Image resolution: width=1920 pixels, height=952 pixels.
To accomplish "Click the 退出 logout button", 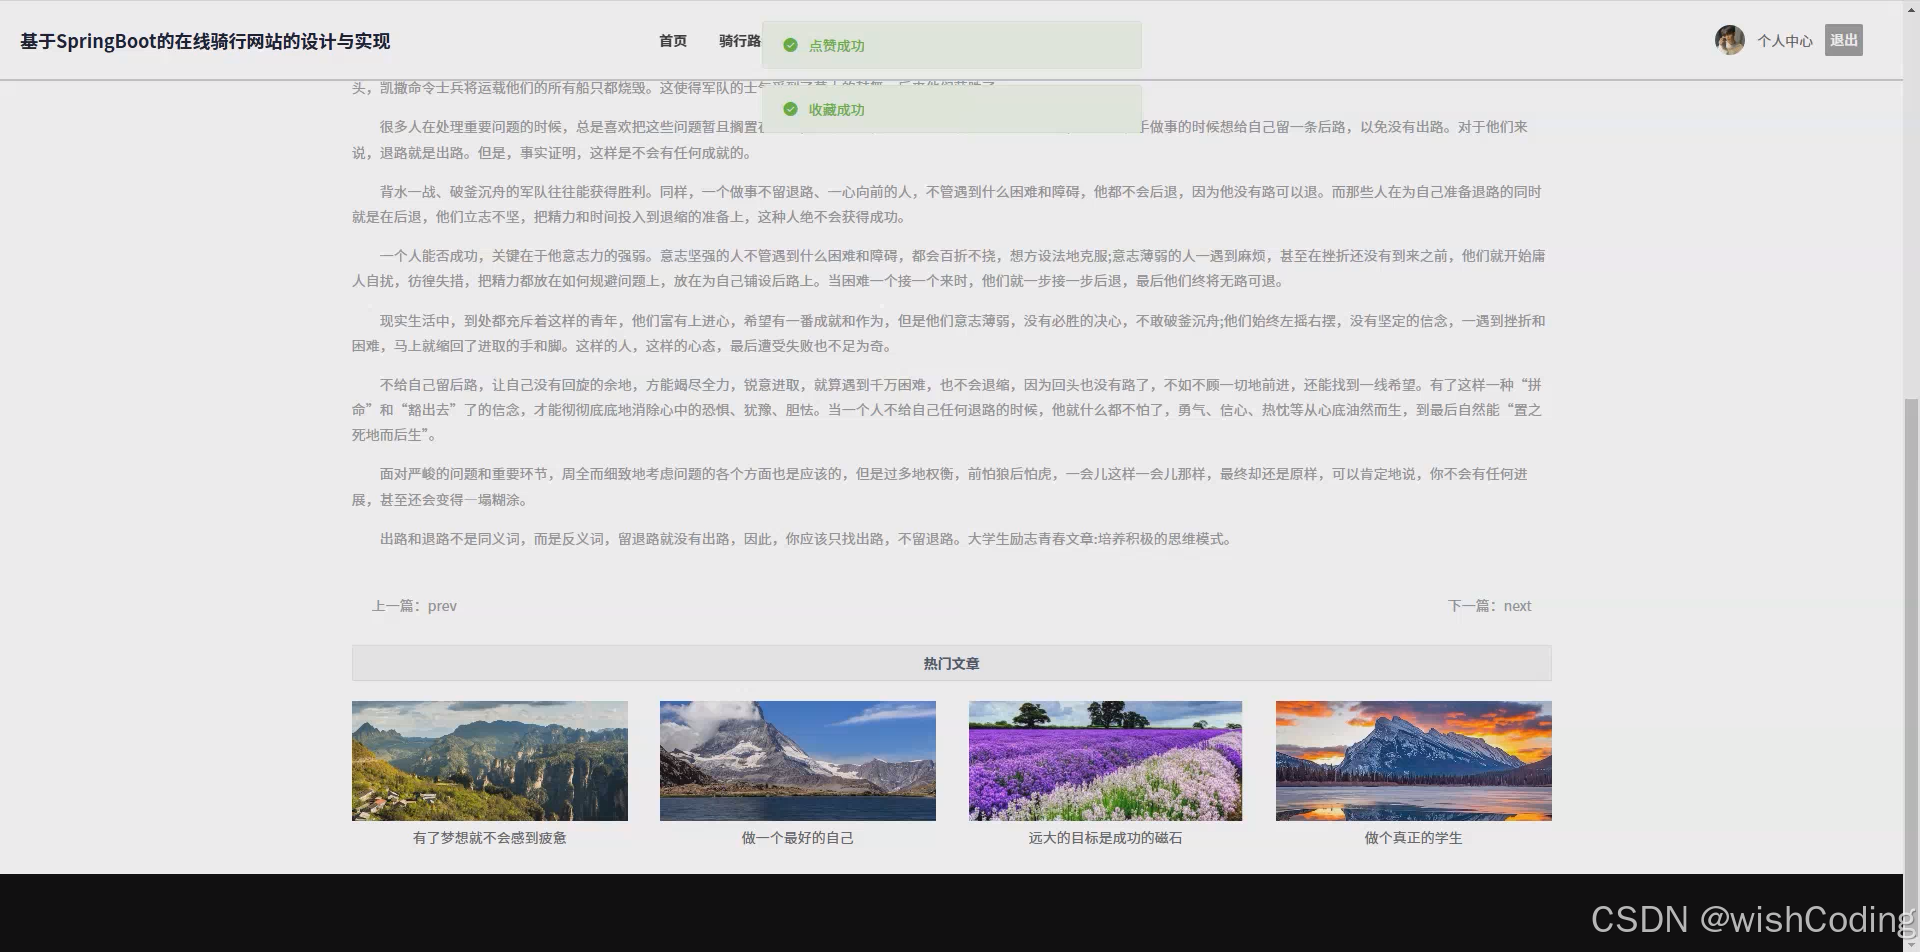I will point(1843,40).
